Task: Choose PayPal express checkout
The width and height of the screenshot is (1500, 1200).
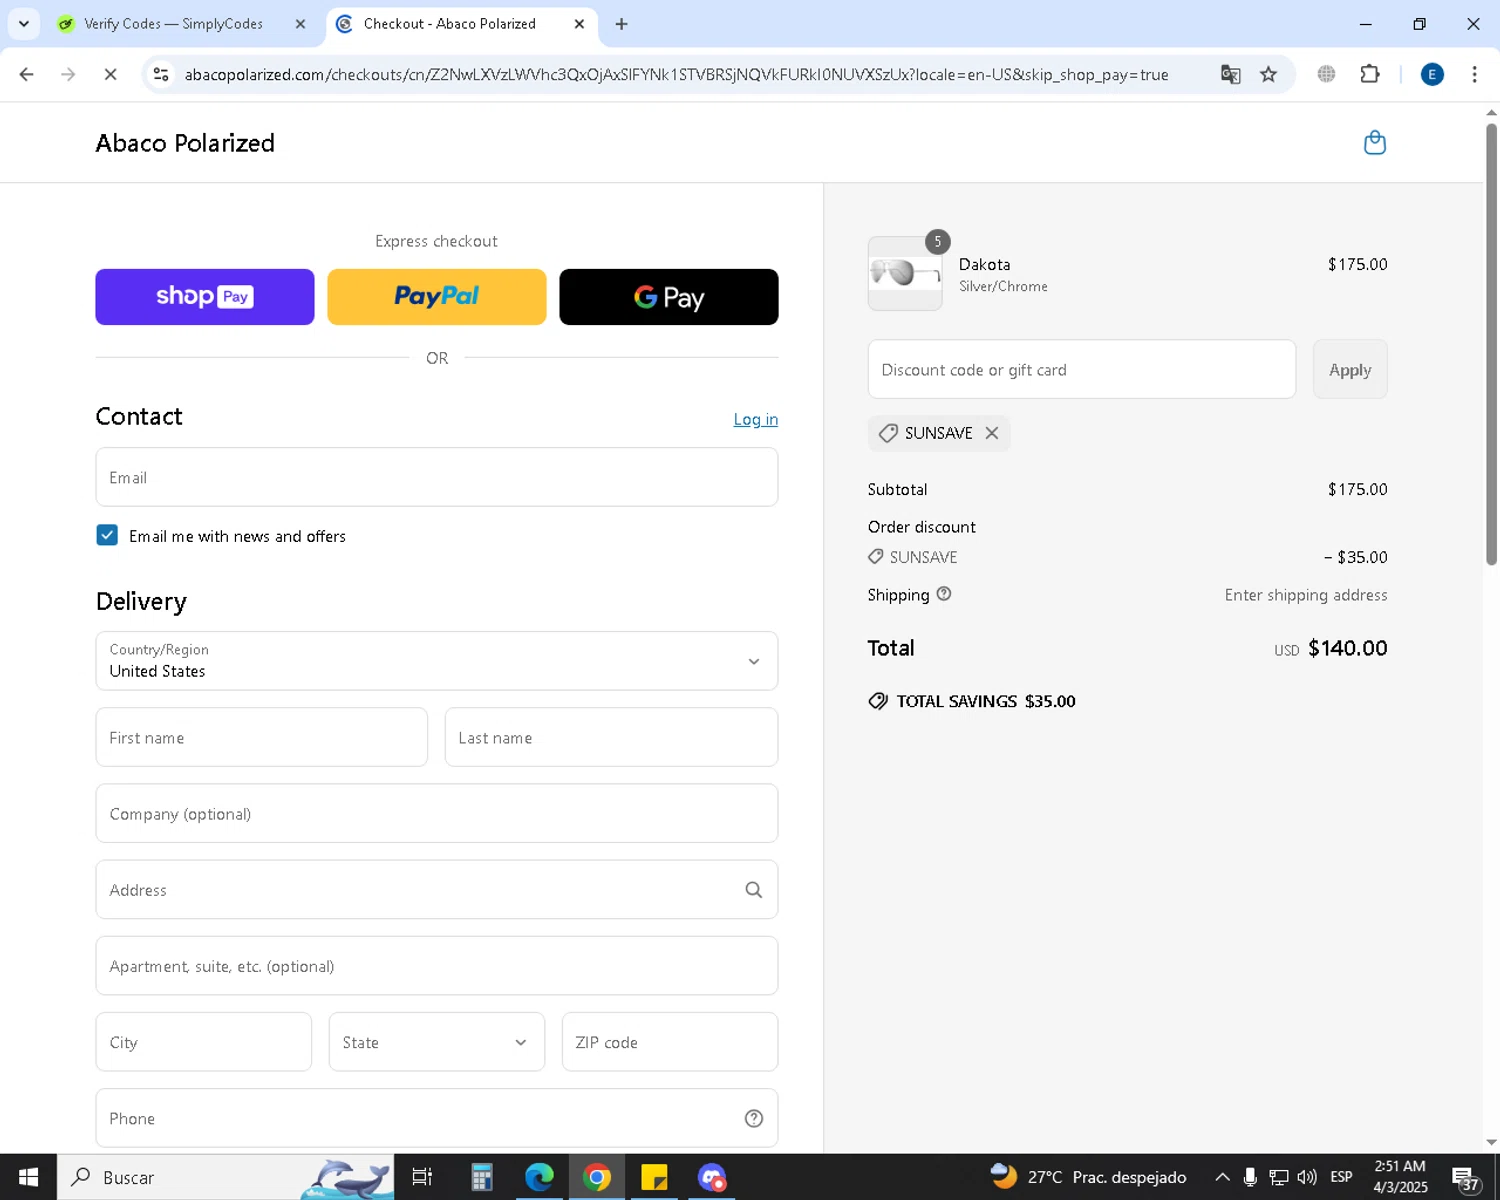Action: (437, 297)
